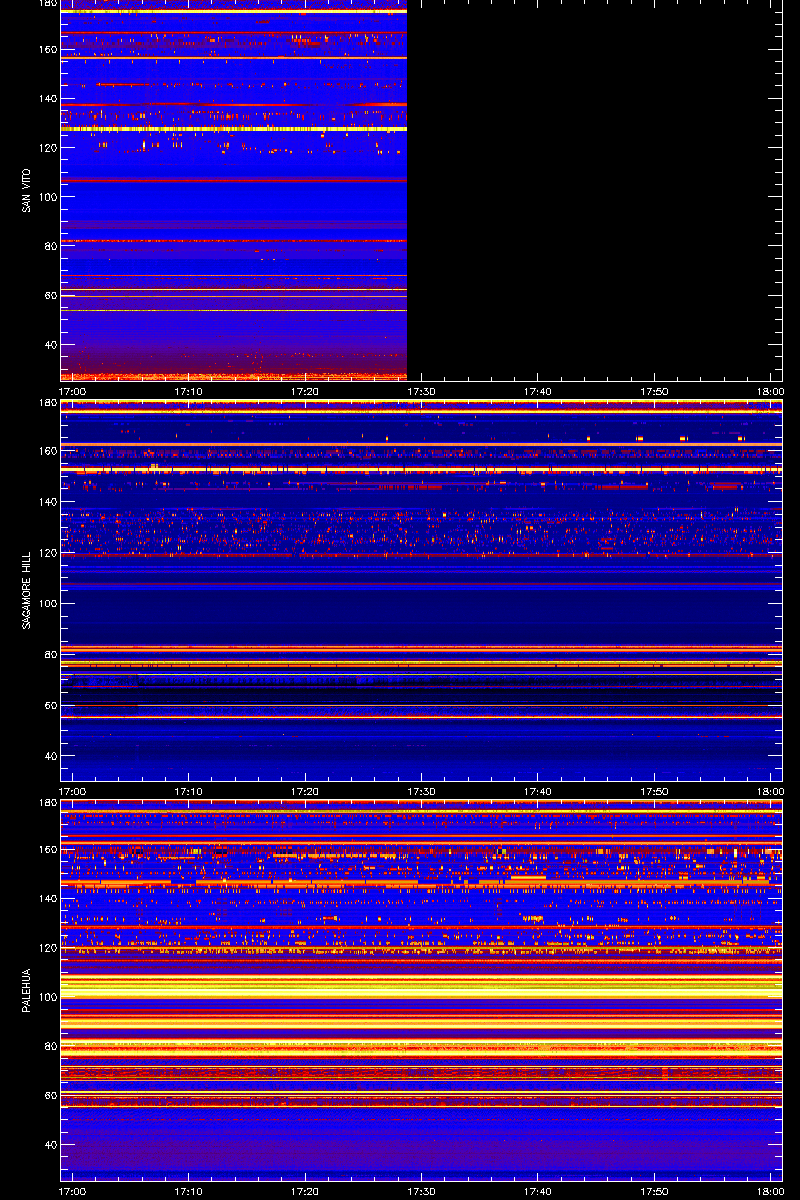
Task: Click the 18:00 time label under Palehua plot
Action: pyautogui.click(x=770, y=1191)
